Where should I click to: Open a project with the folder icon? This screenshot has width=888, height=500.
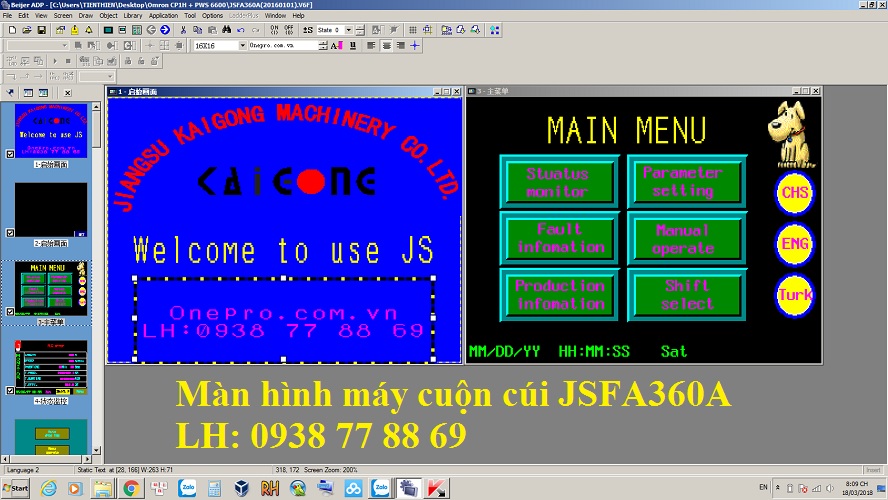(27, 30)
